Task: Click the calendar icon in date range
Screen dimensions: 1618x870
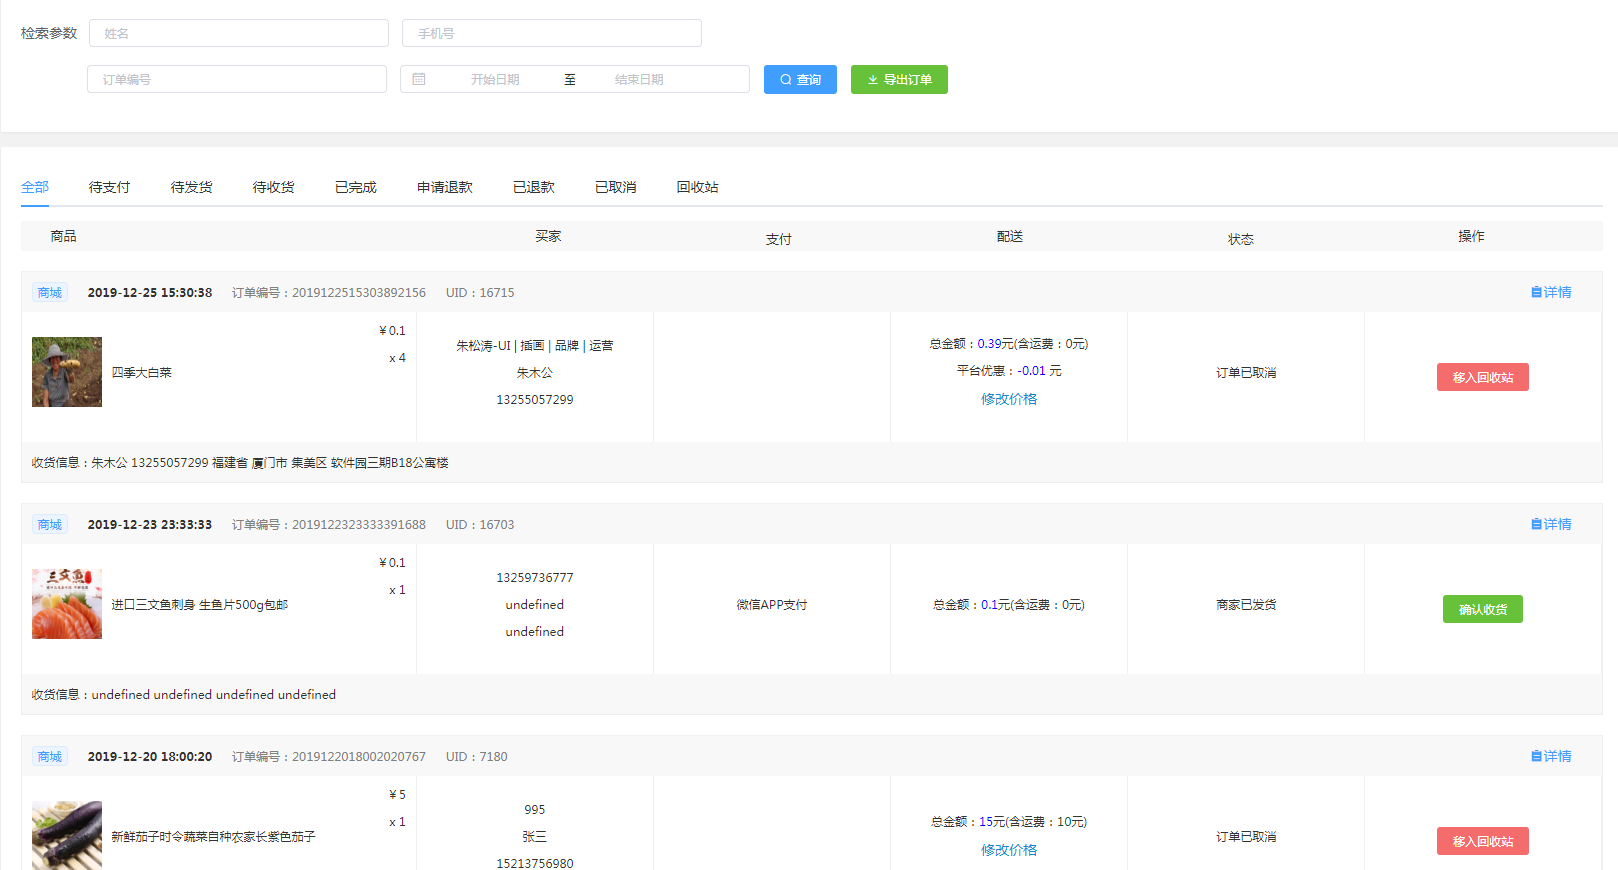Action: pos(419,79)
